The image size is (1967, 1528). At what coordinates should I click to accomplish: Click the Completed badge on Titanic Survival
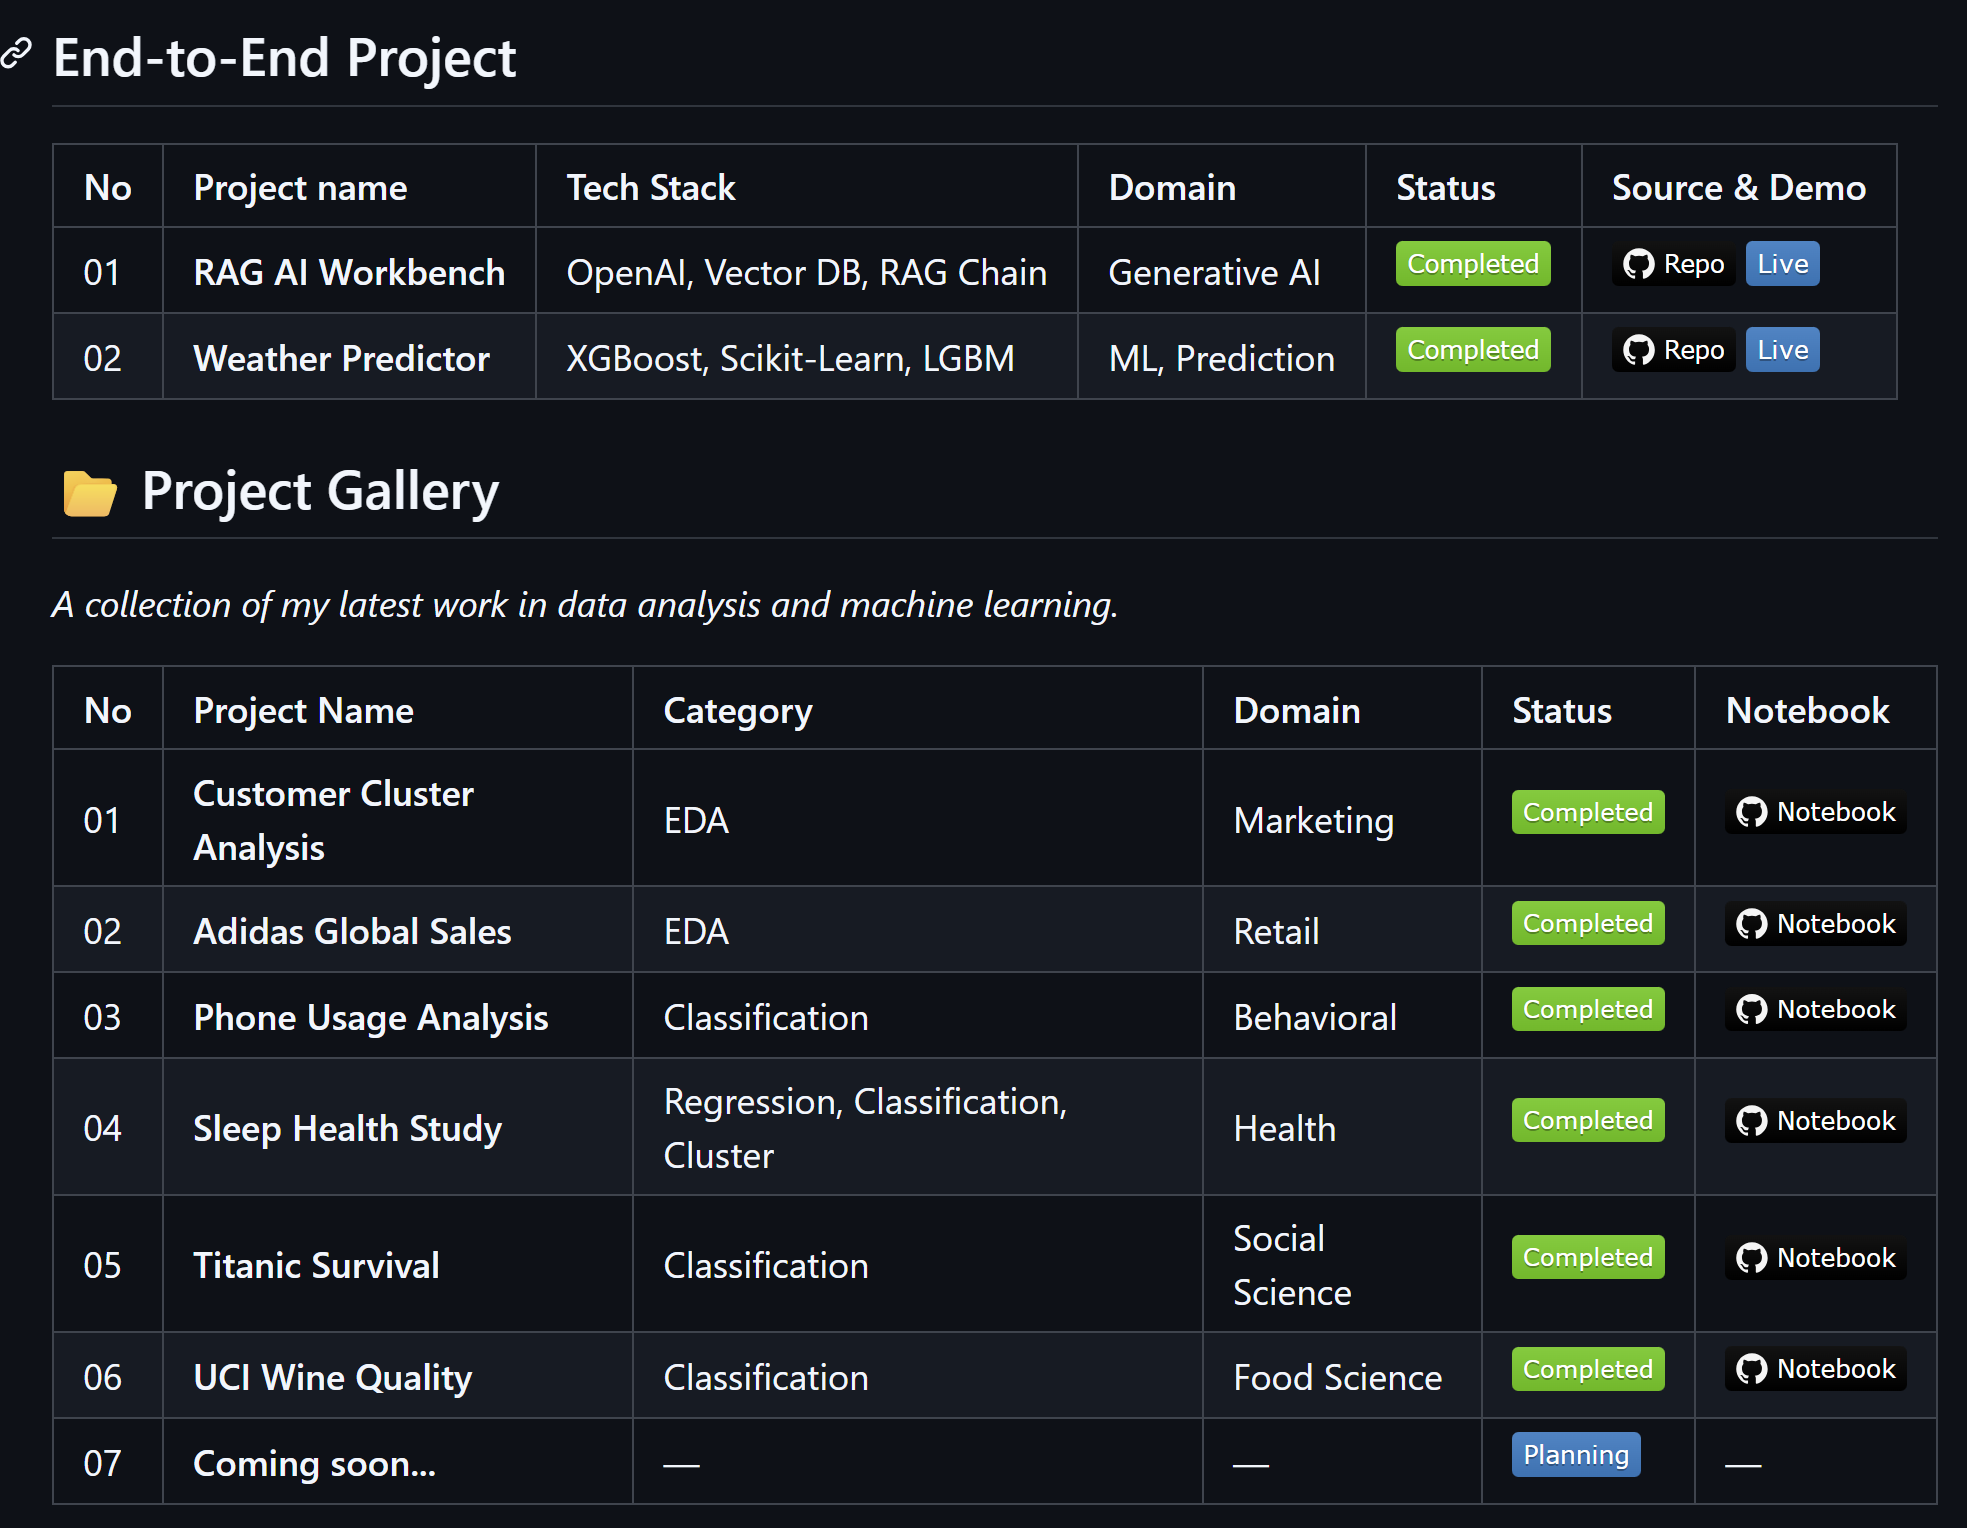[x=1586, y=1257]
